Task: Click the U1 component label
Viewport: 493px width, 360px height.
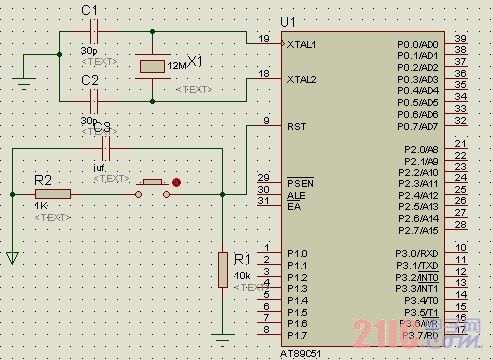Action: pyautogui.click(x=288, y=22)
